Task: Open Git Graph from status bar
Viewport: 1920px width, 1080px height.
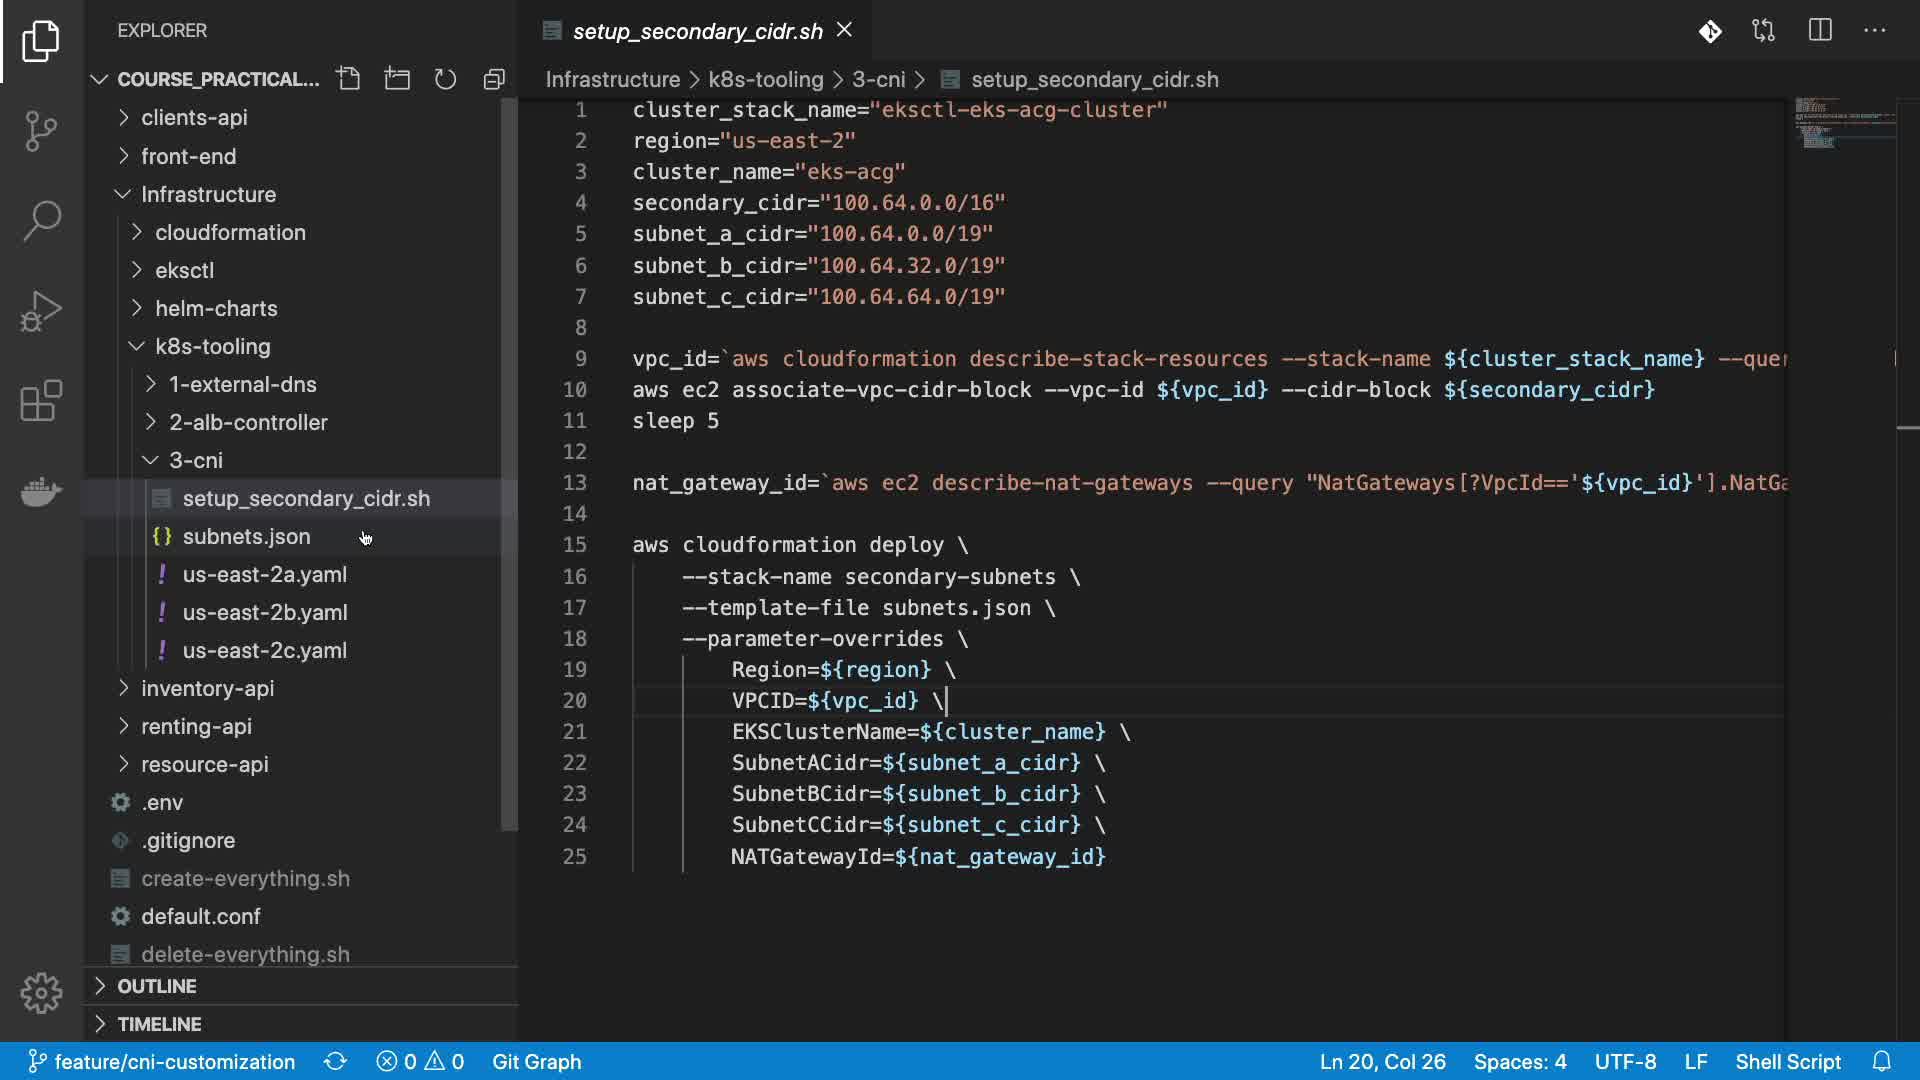Action: point(536,1062)
